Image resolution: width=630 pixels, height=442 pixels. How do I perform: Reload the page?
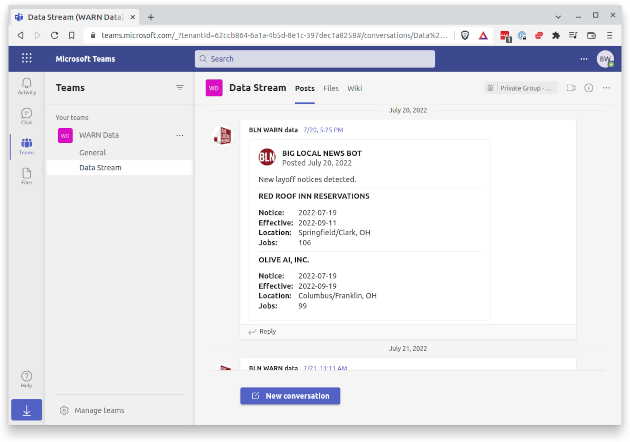(x=55, y=35)
